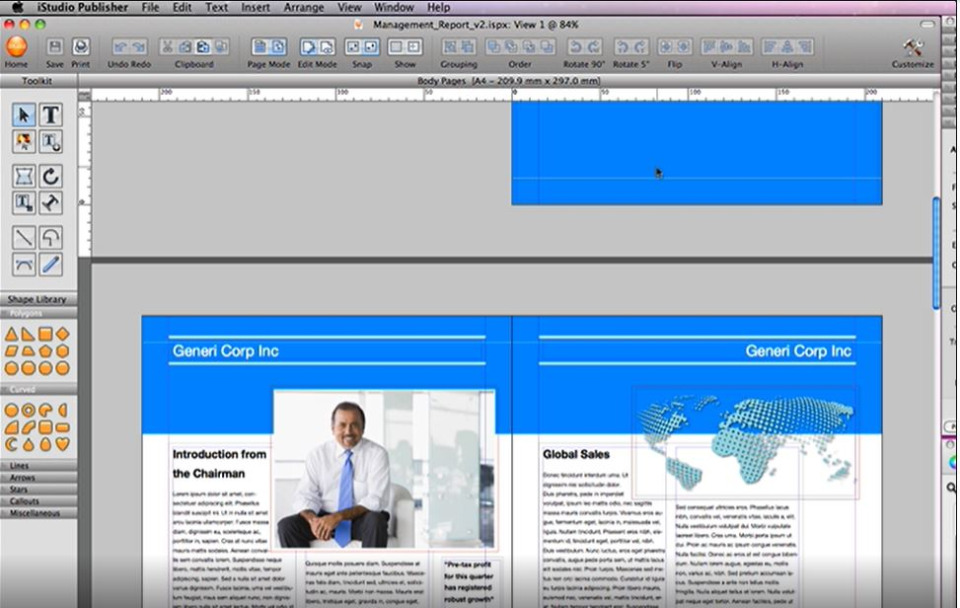Viewport: 960px width, 608px height.
Task: Pick the heart shape in Curved section
Action: [63, 443]
